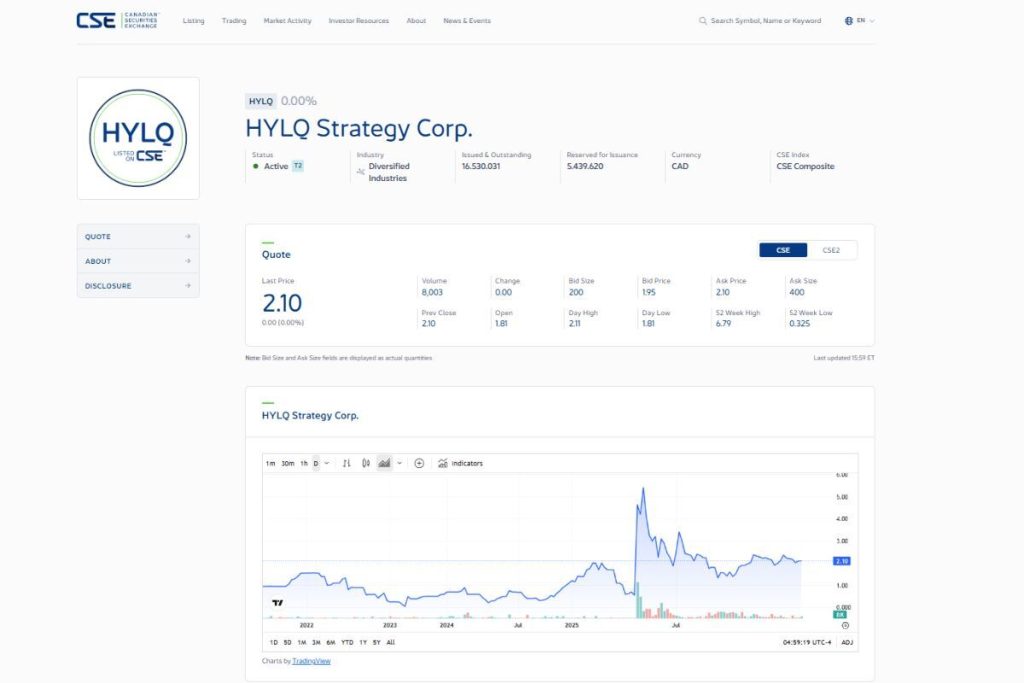Click the globe language icon
Viewport: 1024px width, 683px height.
pos(848,21)
